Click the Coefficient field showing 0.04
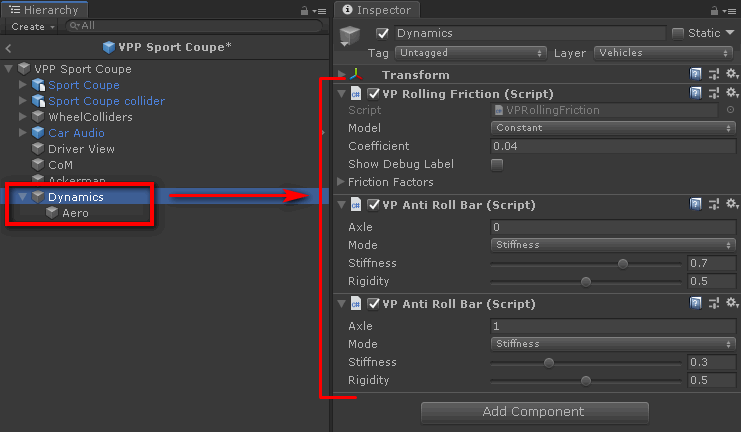 pos(613,146)
